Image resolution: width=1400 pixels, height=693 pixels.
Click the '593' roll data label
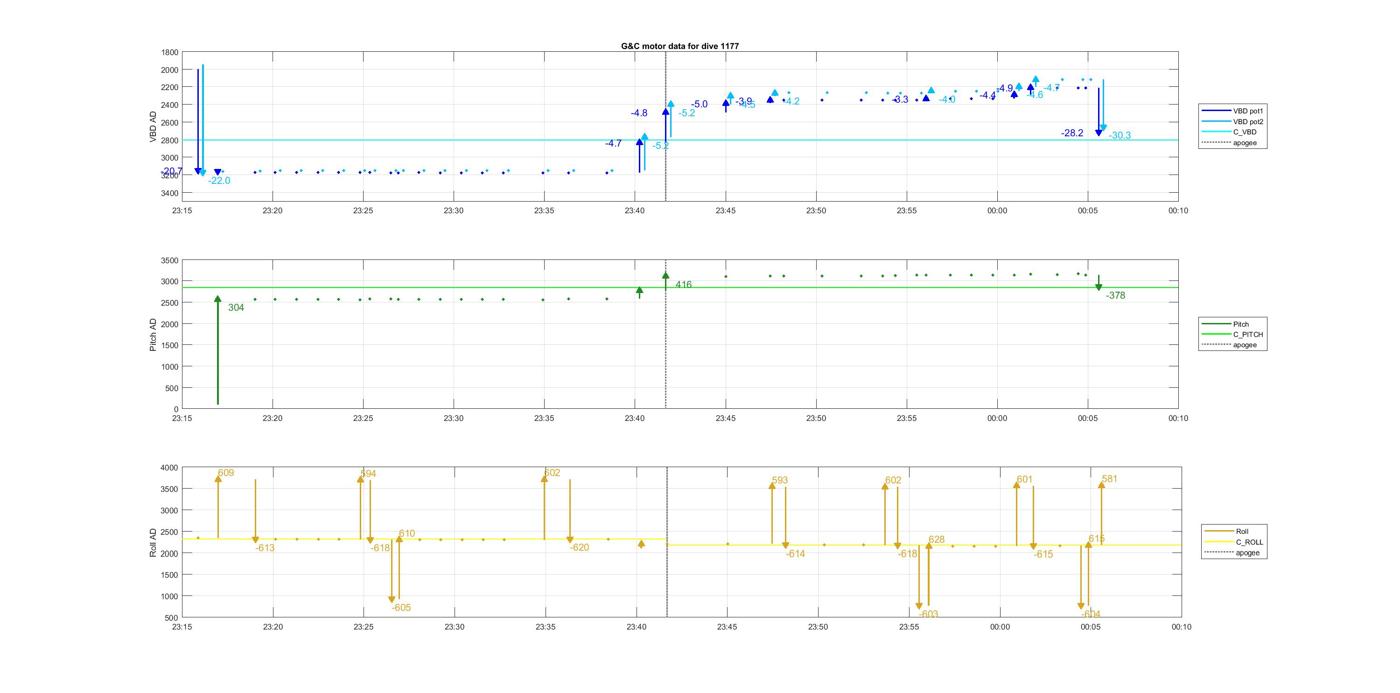(x=780, y=481)
